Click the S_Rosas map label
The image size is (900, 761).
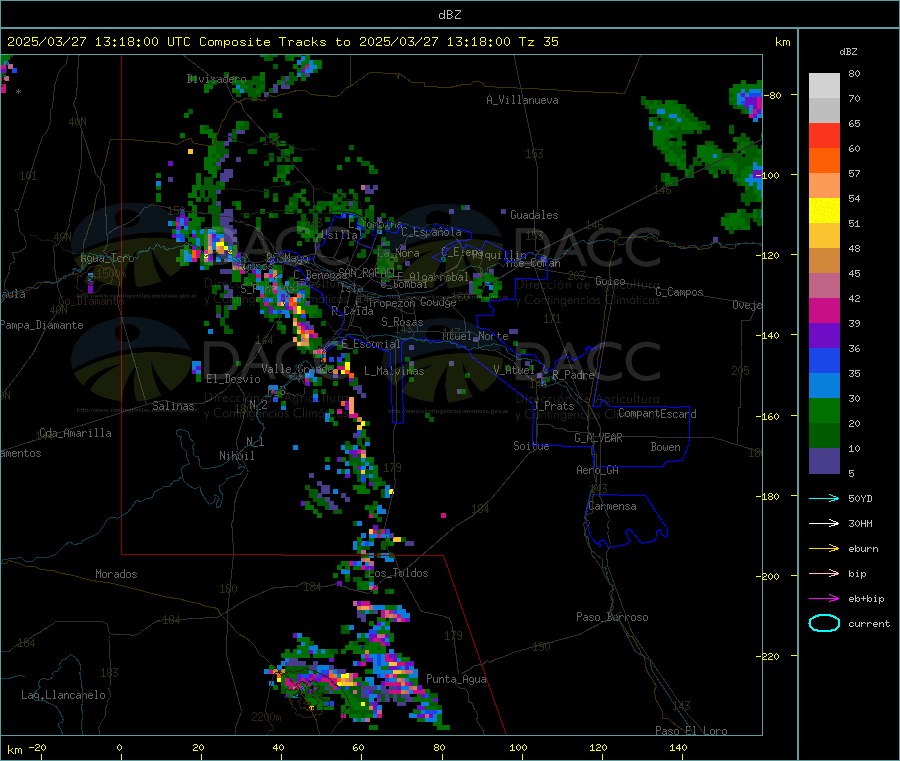pos(402,322)
